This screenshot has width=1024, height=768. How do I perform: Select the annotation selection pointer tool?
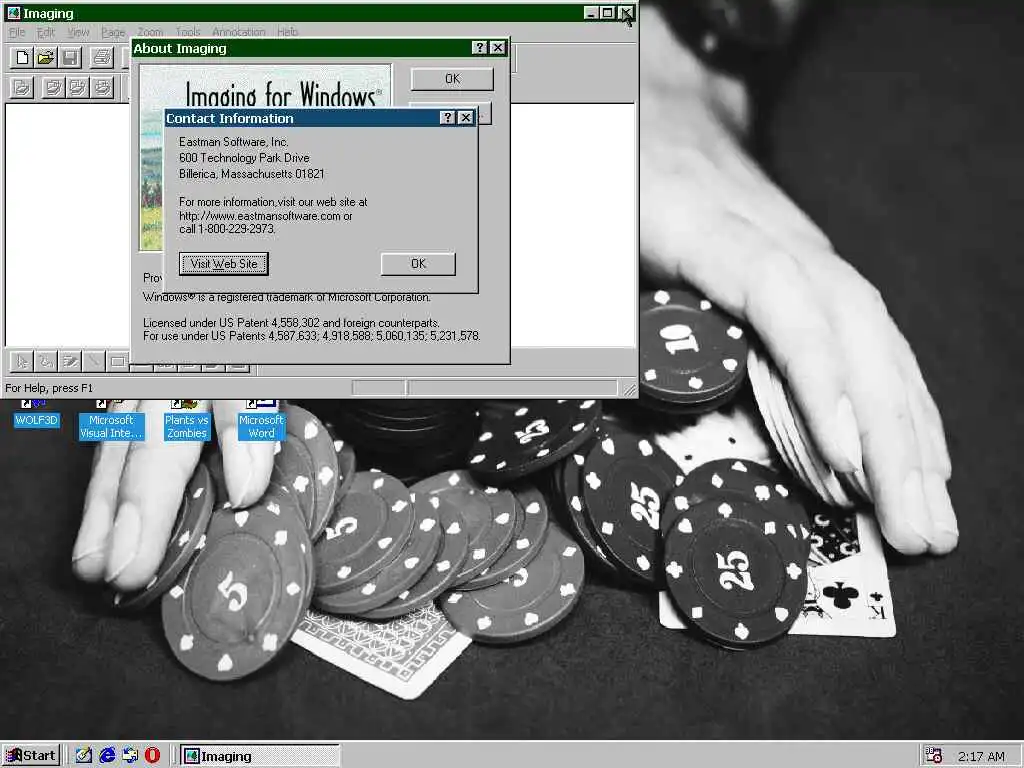[x=22, y=361]
